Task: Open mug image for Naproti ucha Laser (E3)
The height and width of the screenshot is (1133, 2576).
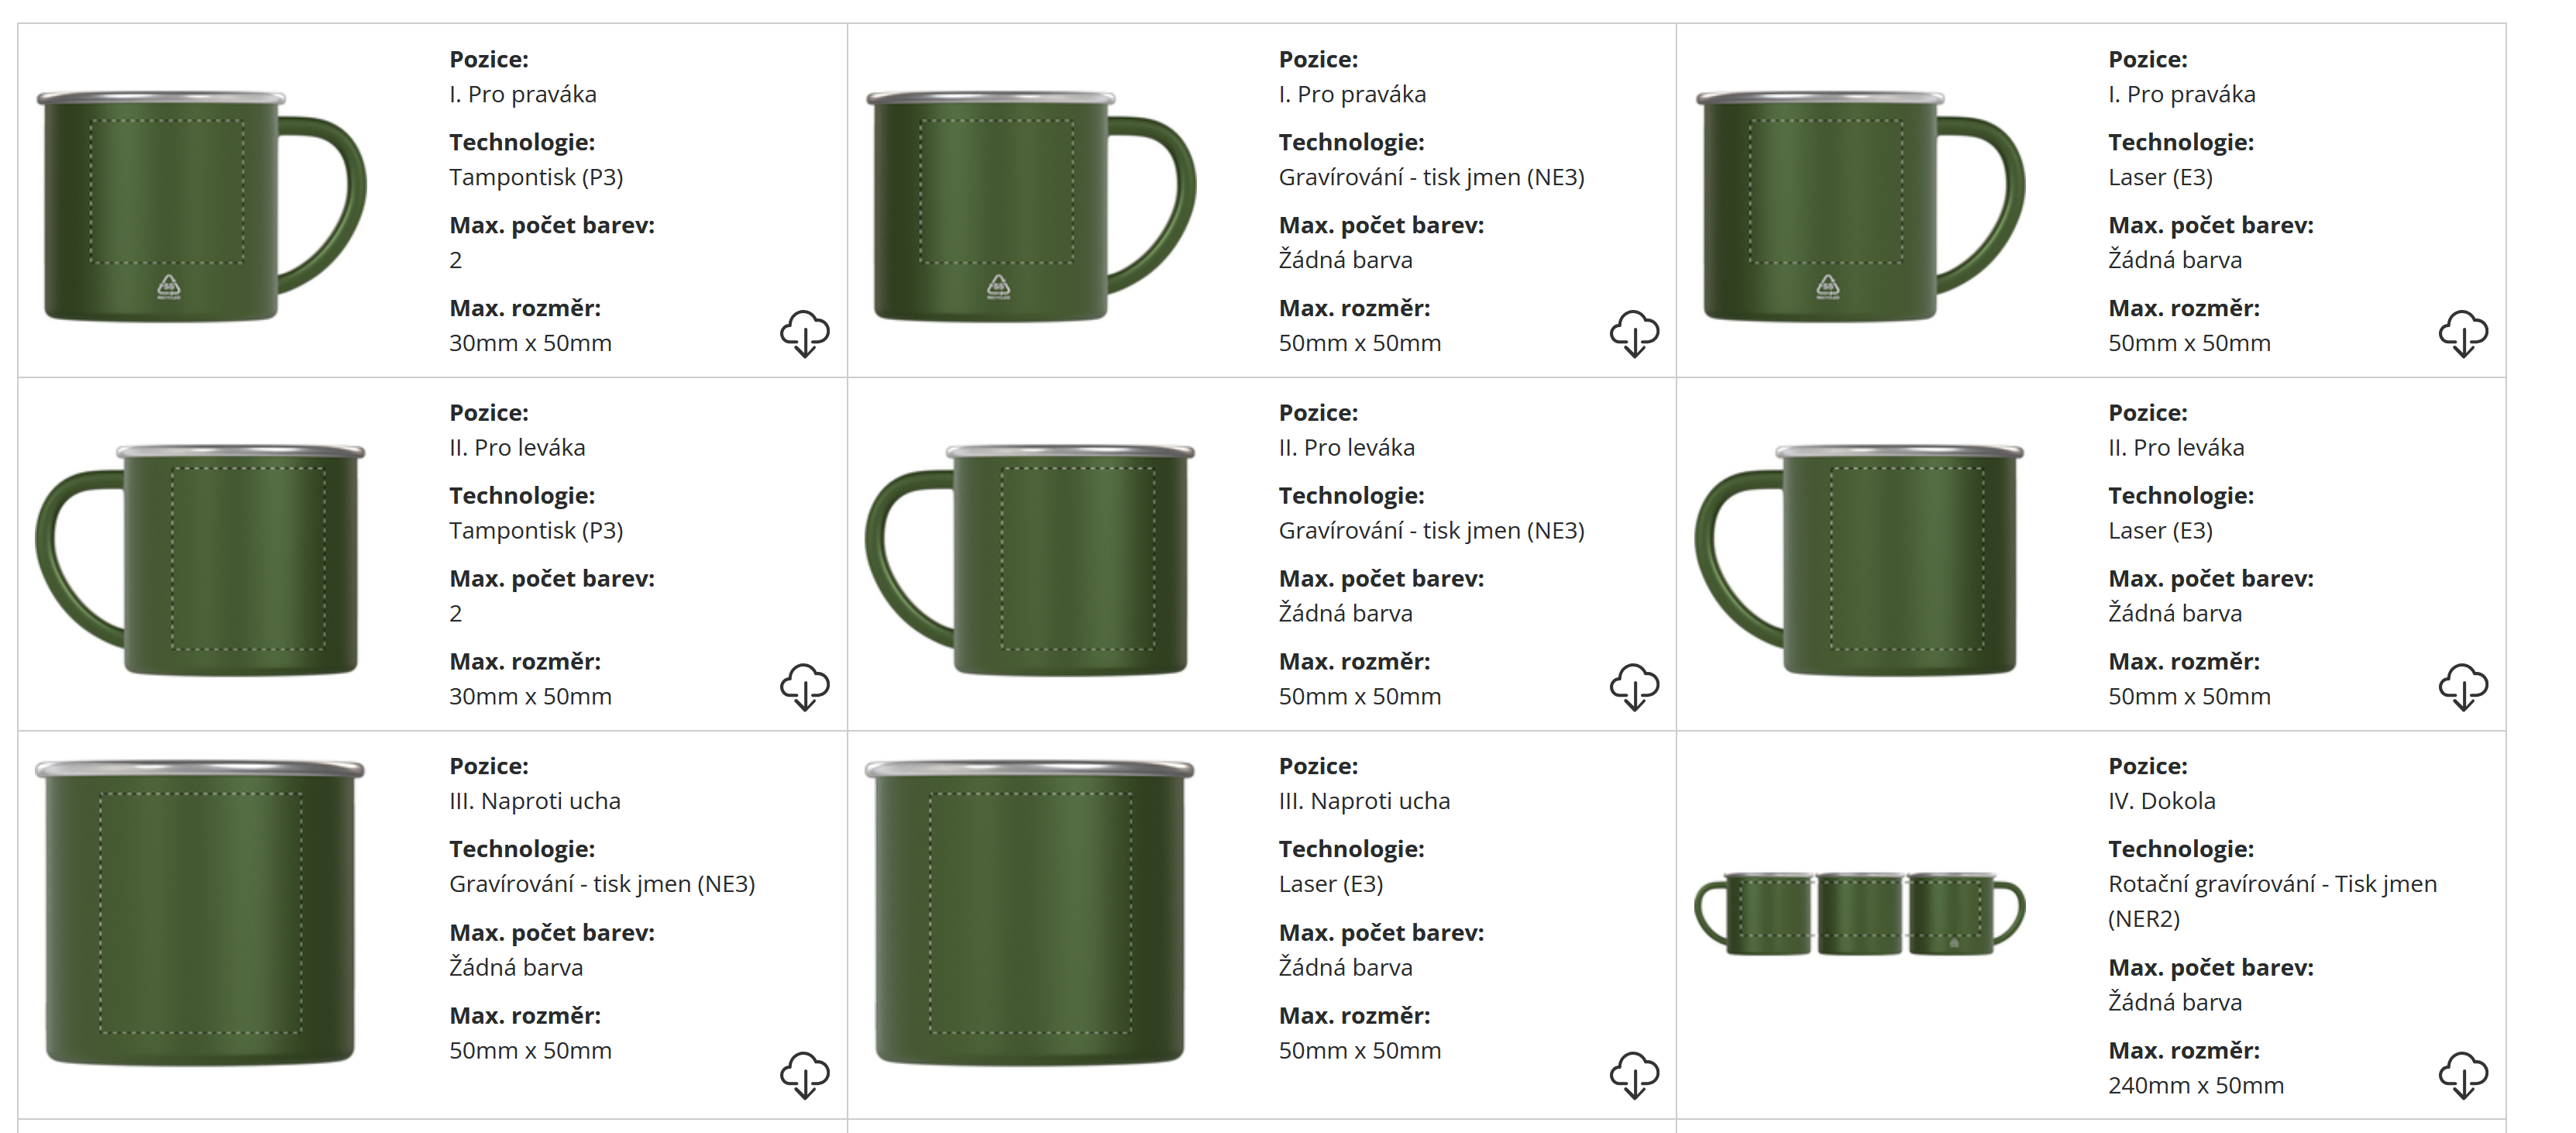Action: [1030, 913]
